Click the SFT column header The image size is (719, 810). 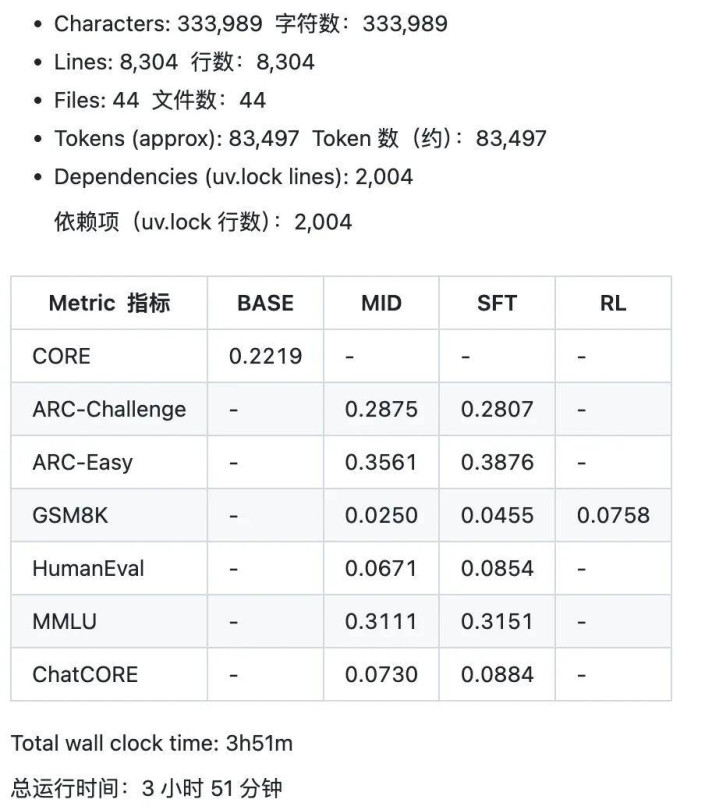point(497,303)
